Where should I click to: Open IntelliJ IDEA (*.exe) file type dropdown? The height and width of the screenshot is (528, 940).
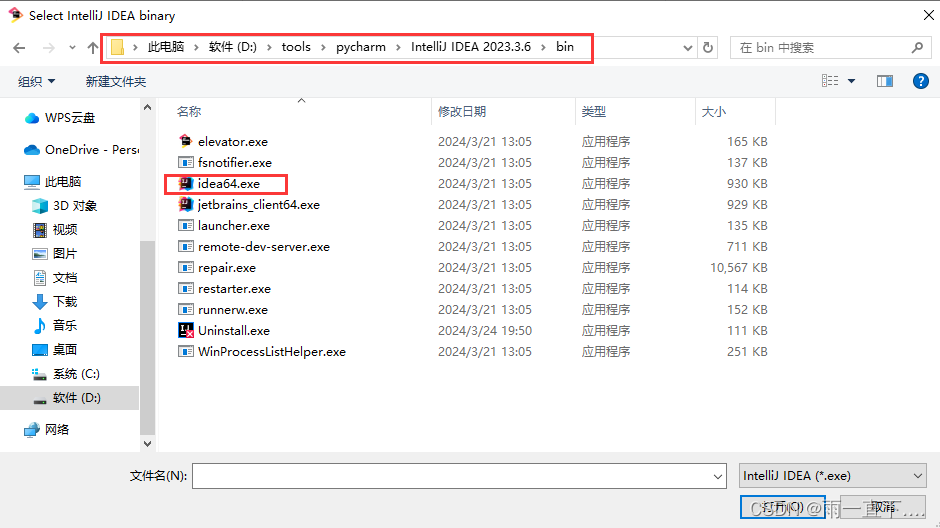point(833,476)
